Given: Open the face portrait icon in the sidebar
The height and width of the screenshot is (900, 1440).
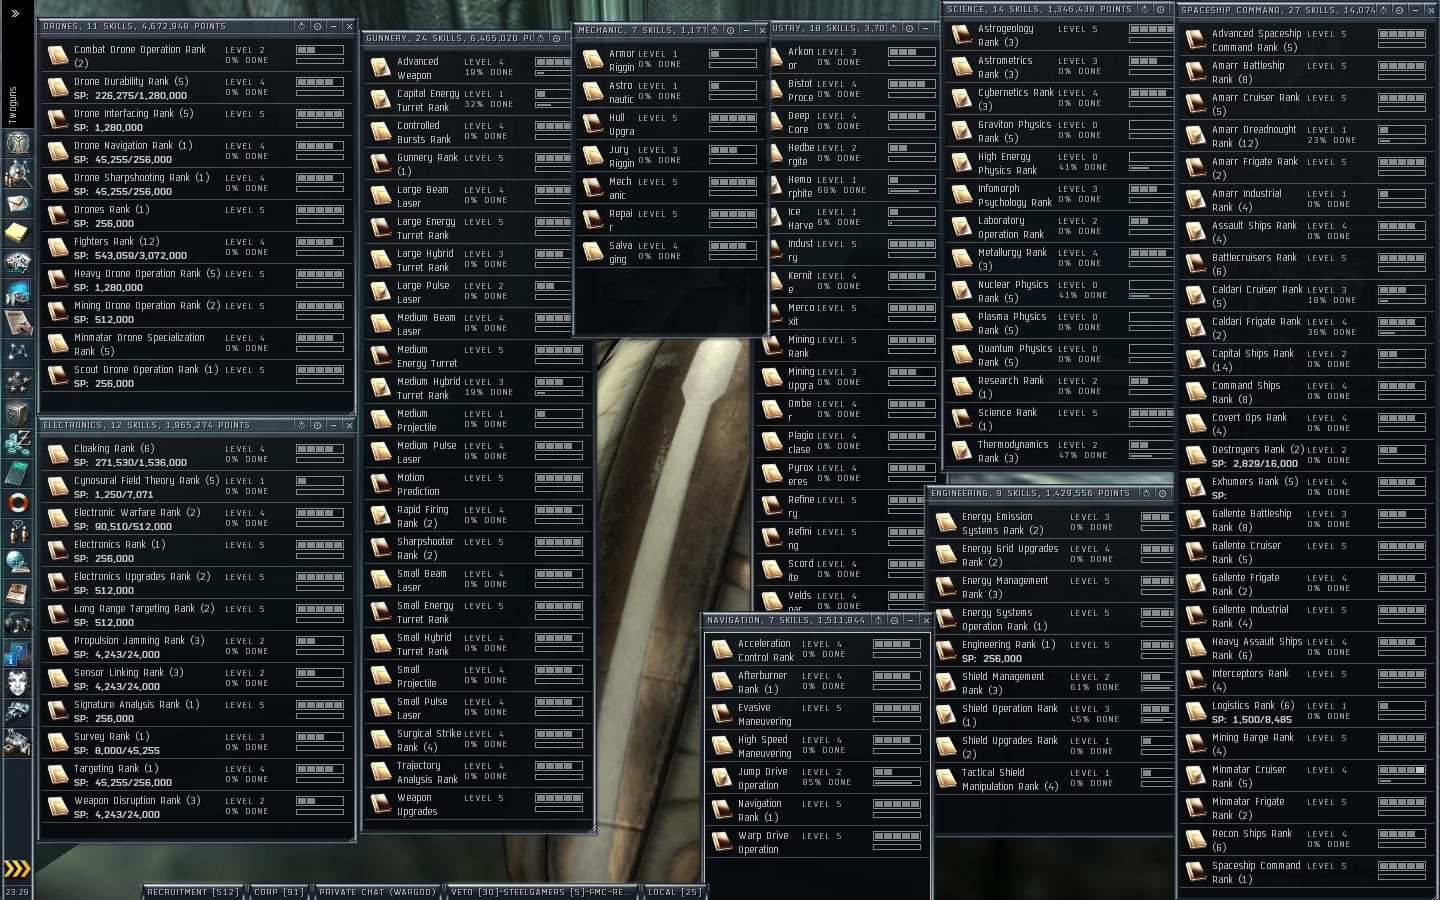Looking at the screenshot, I should coord(17,684).
